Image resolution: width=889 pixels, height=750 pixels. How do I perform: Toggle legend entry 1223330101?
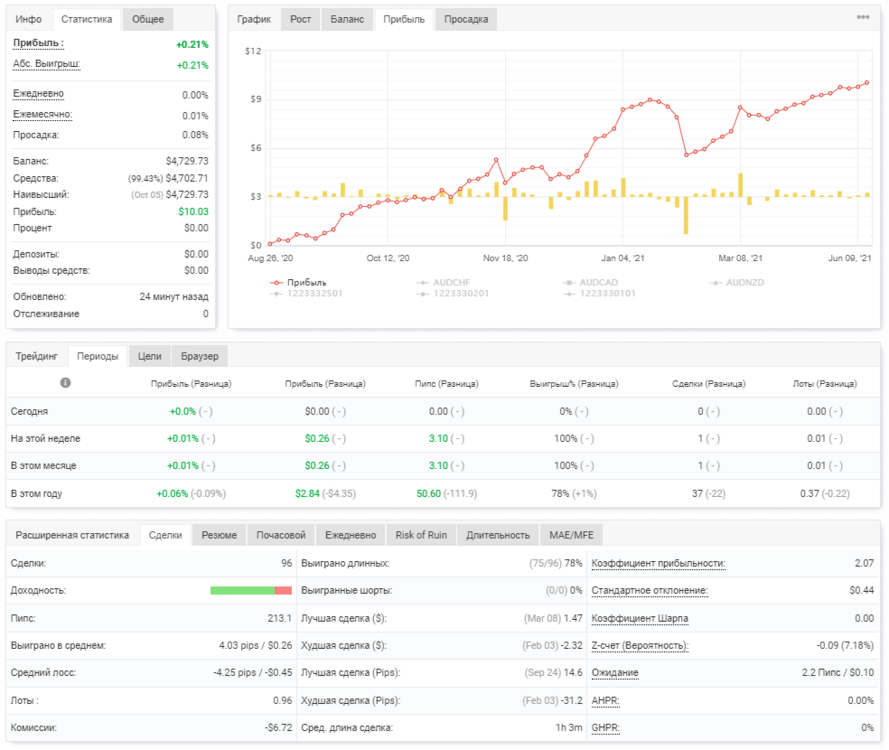click(x=599, y=293)
